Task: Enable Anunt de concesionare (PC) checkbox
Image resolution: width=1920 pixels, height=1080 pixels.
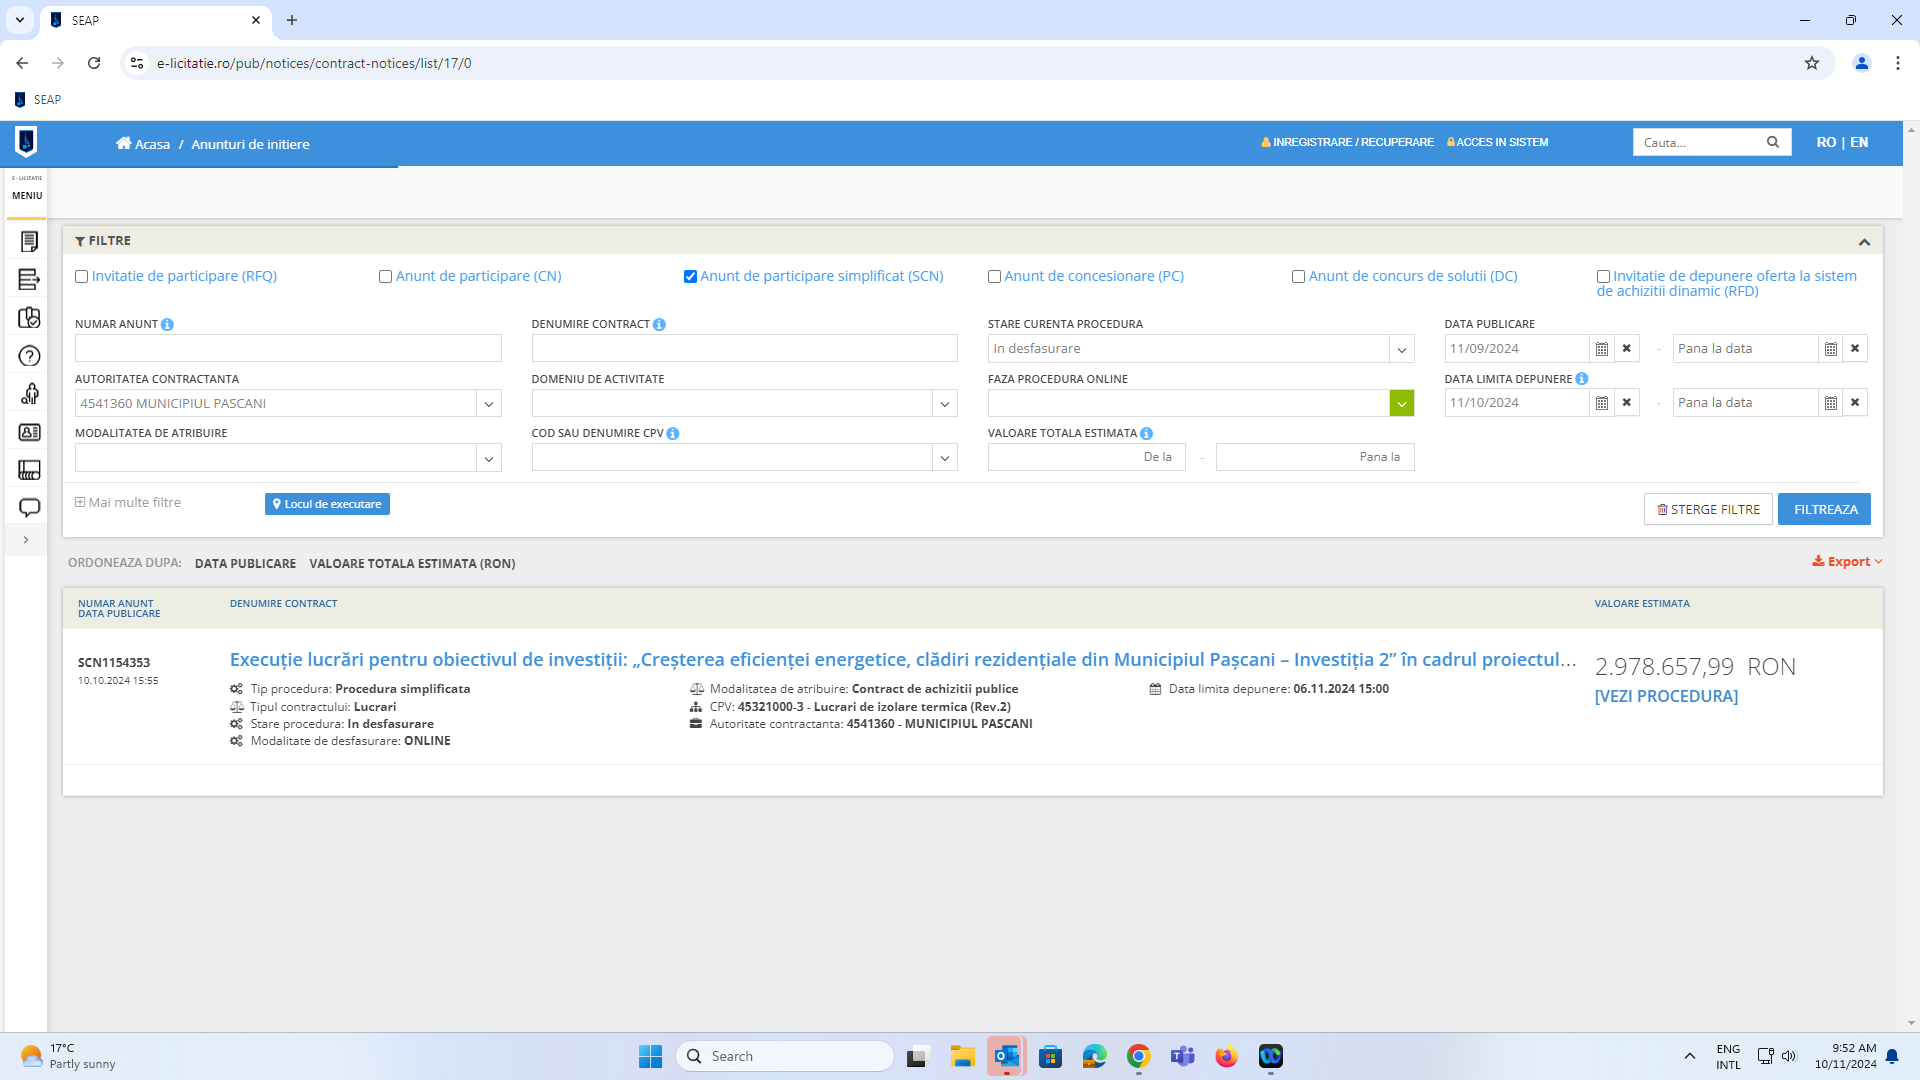Action: point(994,277)
